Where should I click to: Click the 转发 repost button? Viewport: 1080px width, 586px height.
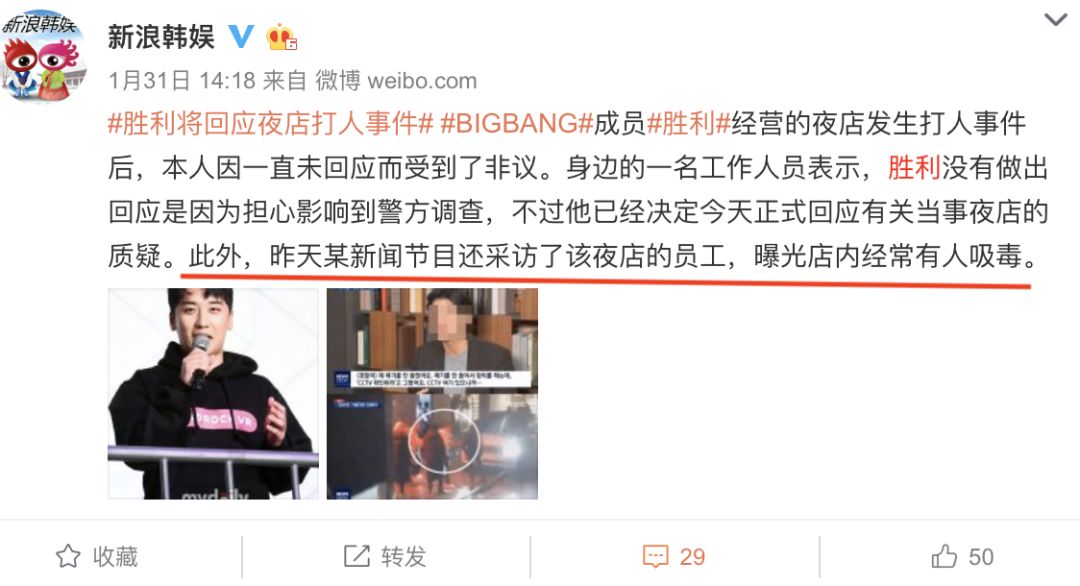click(x=404, y=556)
